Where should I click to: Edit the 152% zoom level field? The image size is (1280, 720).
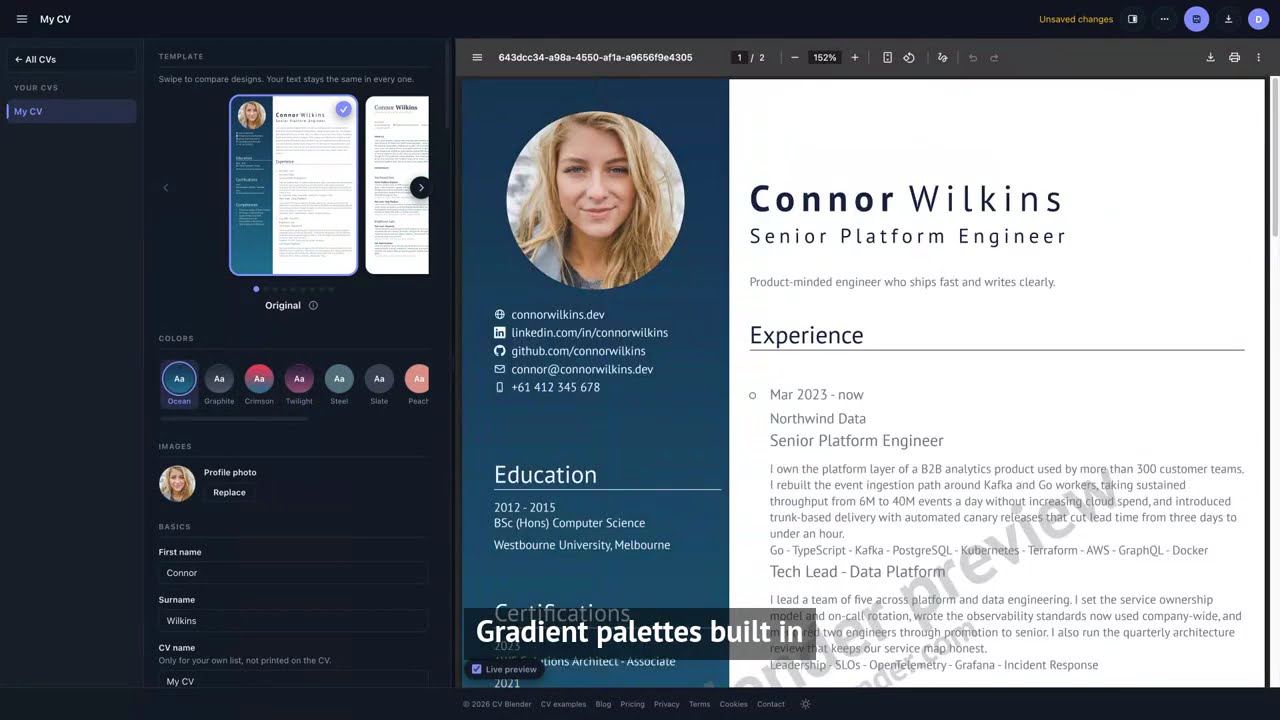pos(825,58)
